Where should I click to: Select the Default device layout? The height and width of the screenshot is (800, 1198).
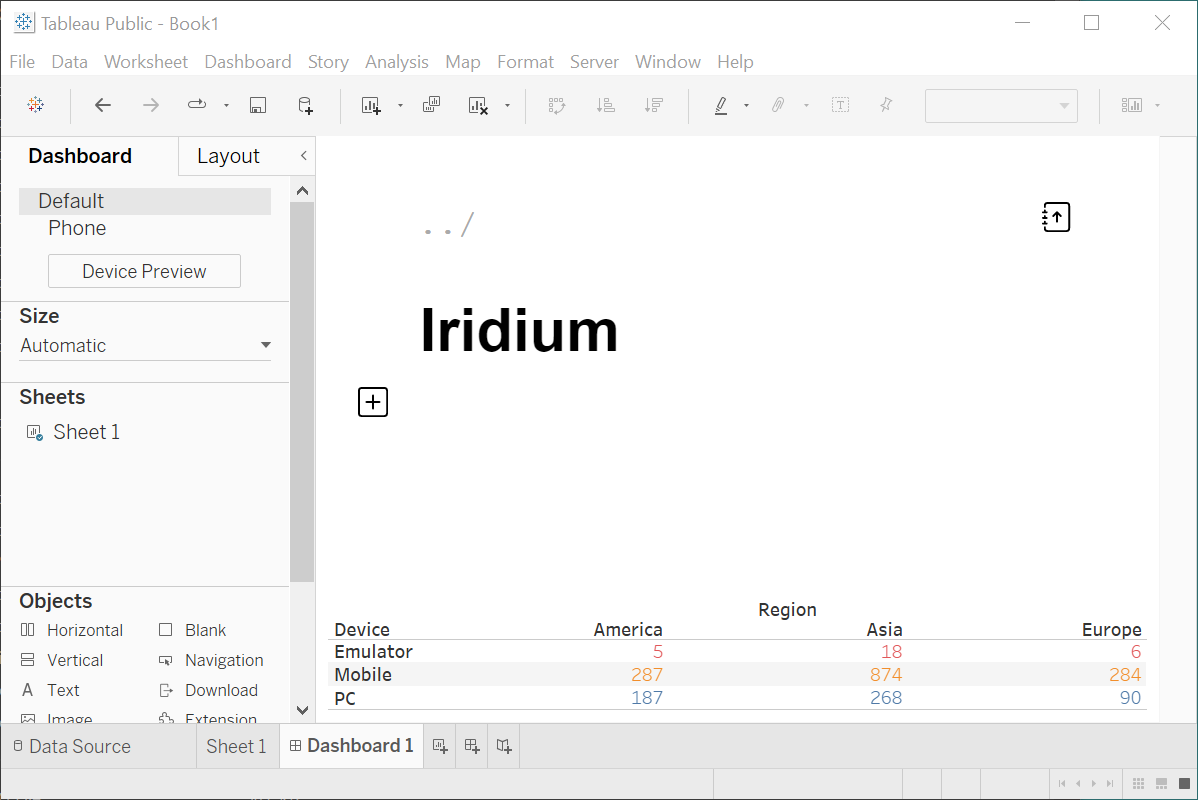71,200
